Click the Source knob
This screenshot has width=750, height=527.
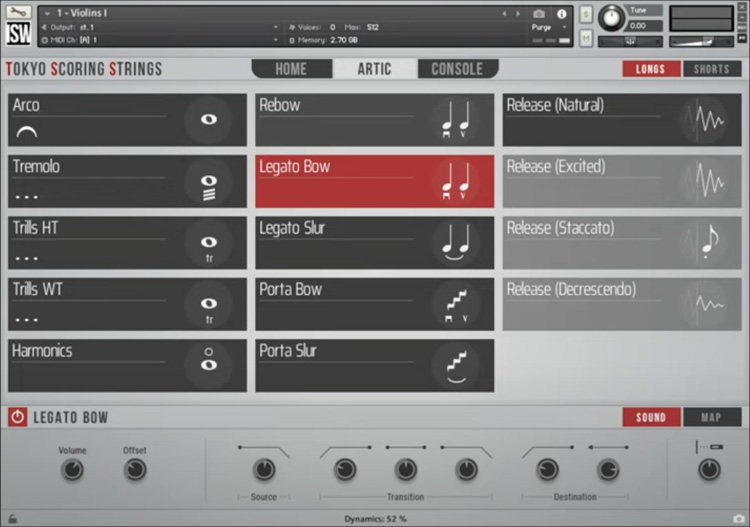[264, 470]
